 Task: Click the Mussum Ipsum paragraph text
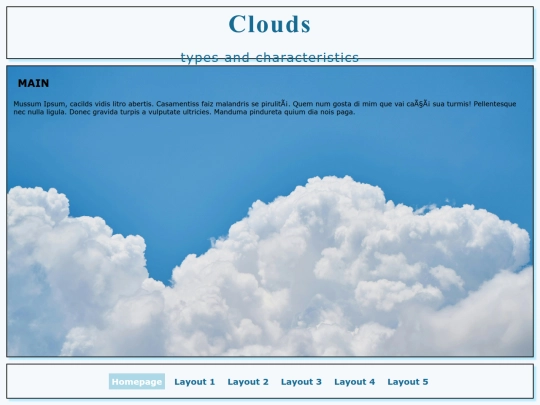click(x=265, y=108)
